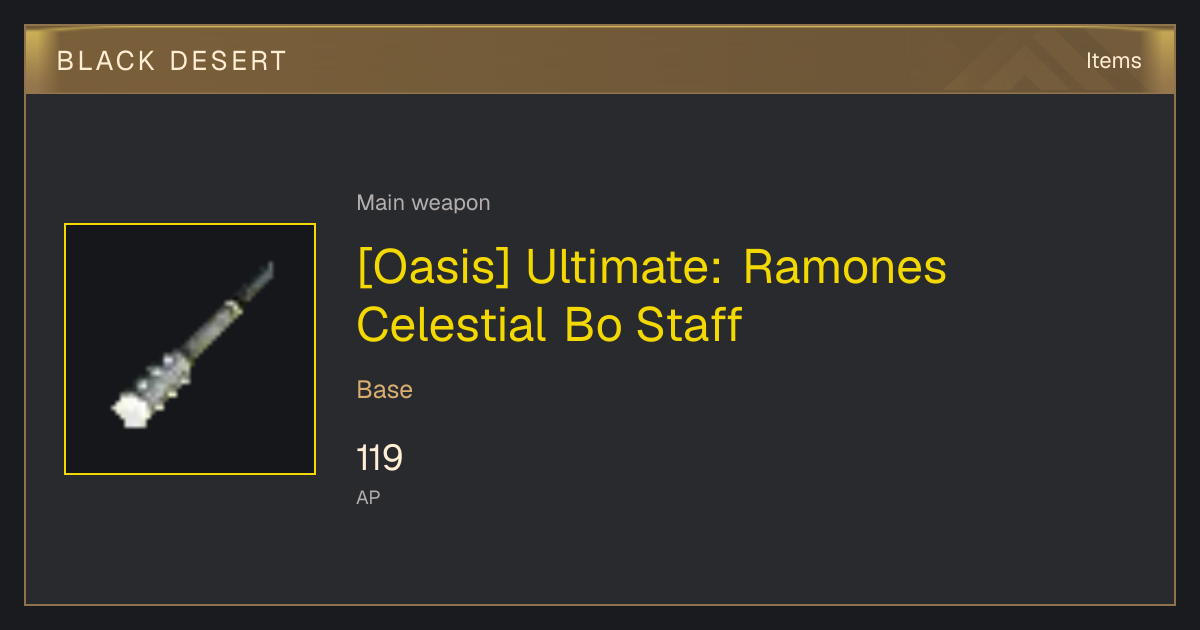Image resolution: width=1200 pixels, height=630 pixels.
Task: Click the Celestial Bo Staff title line
Action: 549,324
